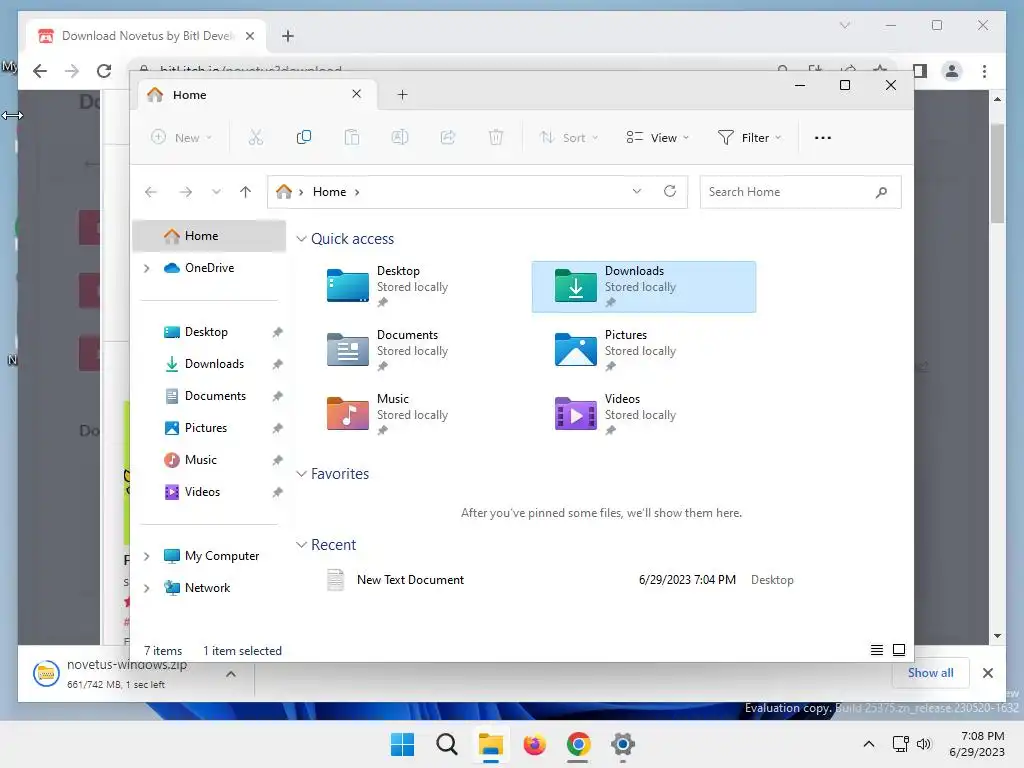The width and height of the screenshot is (1024, 768).
Task: Open address bar history dropdown
Action: [637, 191]
